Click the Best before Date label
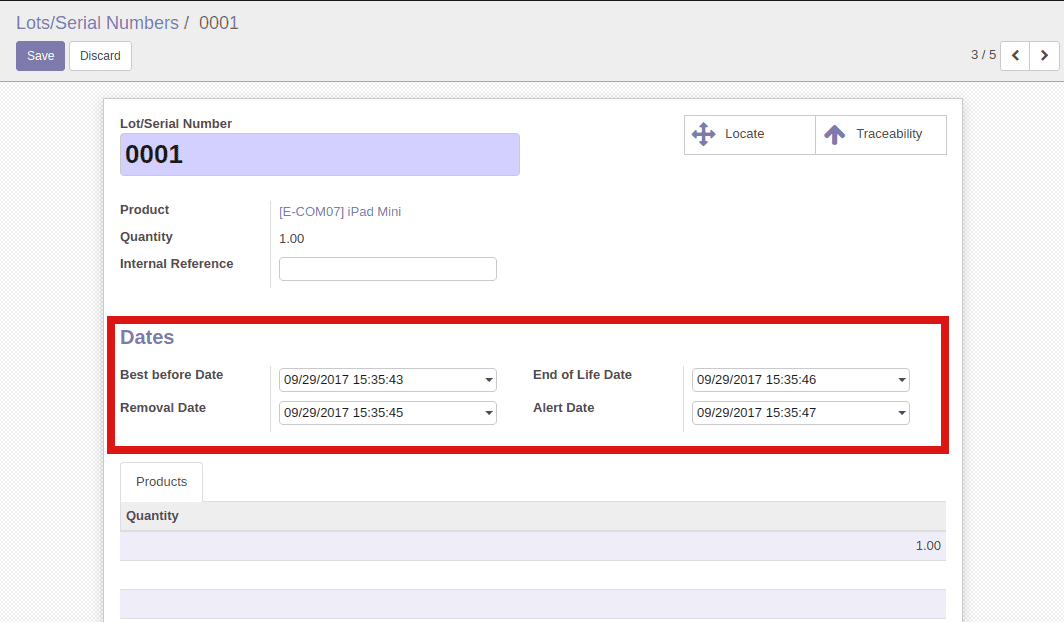 [x=172, y=374]
